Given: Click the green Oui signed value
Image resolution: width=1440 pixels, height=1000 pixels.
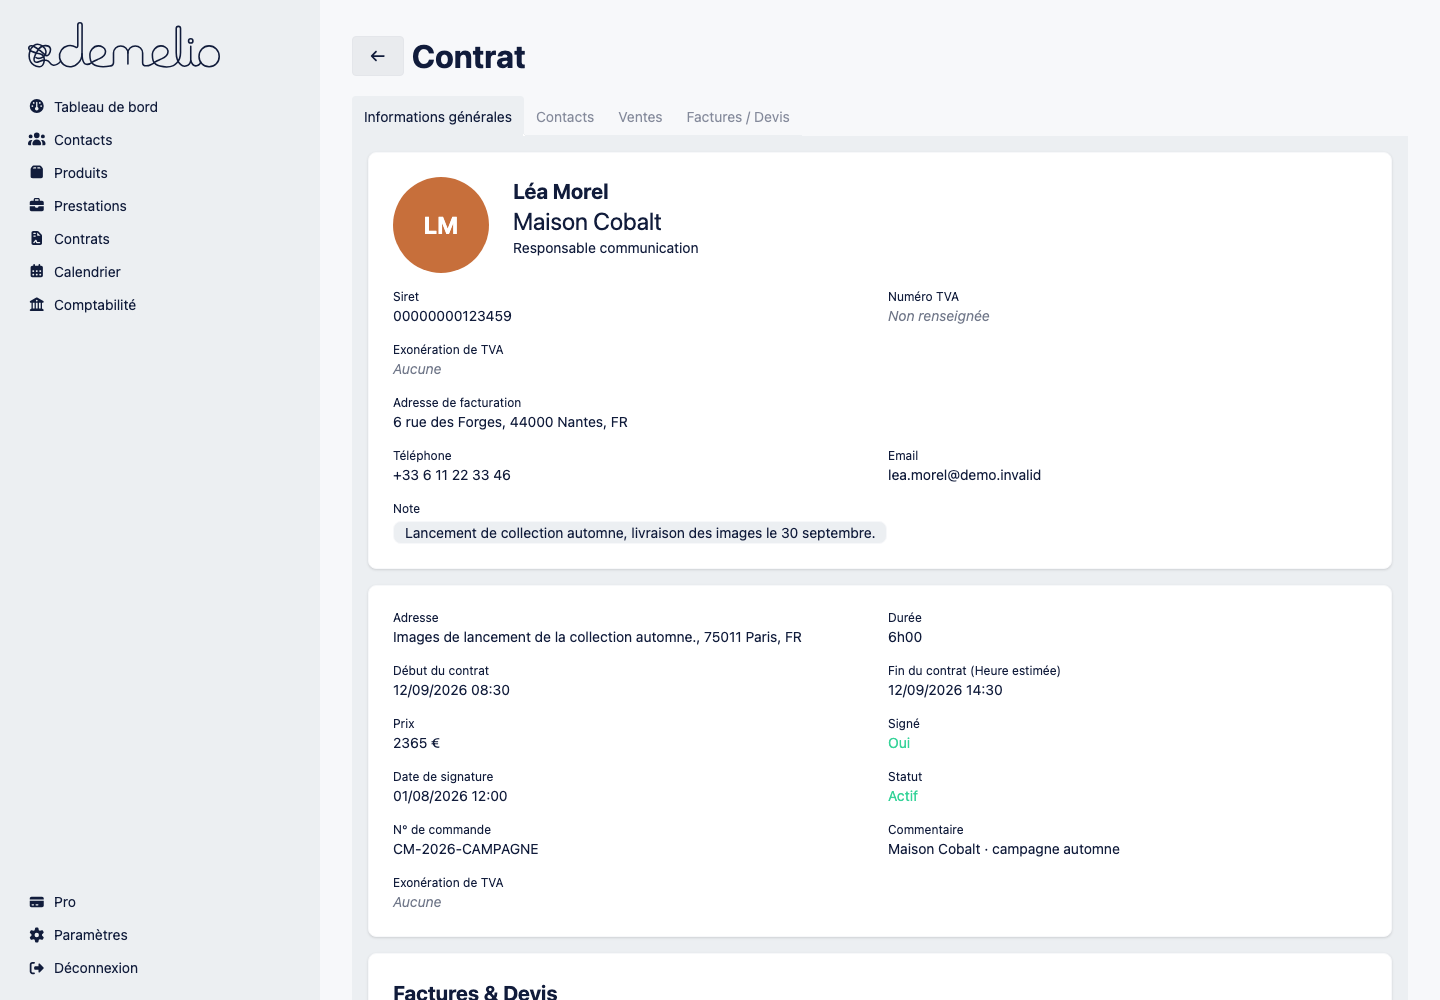Looking at the screenshot, I should pos(899,743).
